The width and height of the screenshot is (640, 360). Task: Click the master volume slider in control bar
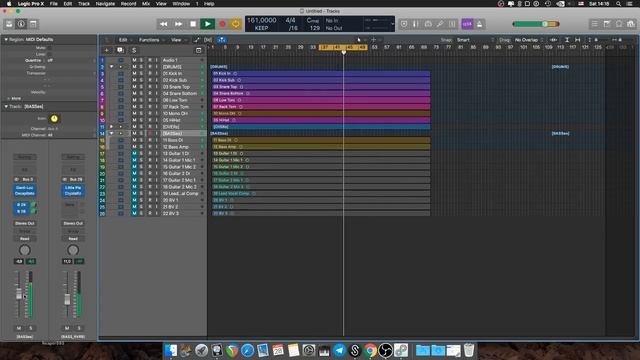(536, 24)
